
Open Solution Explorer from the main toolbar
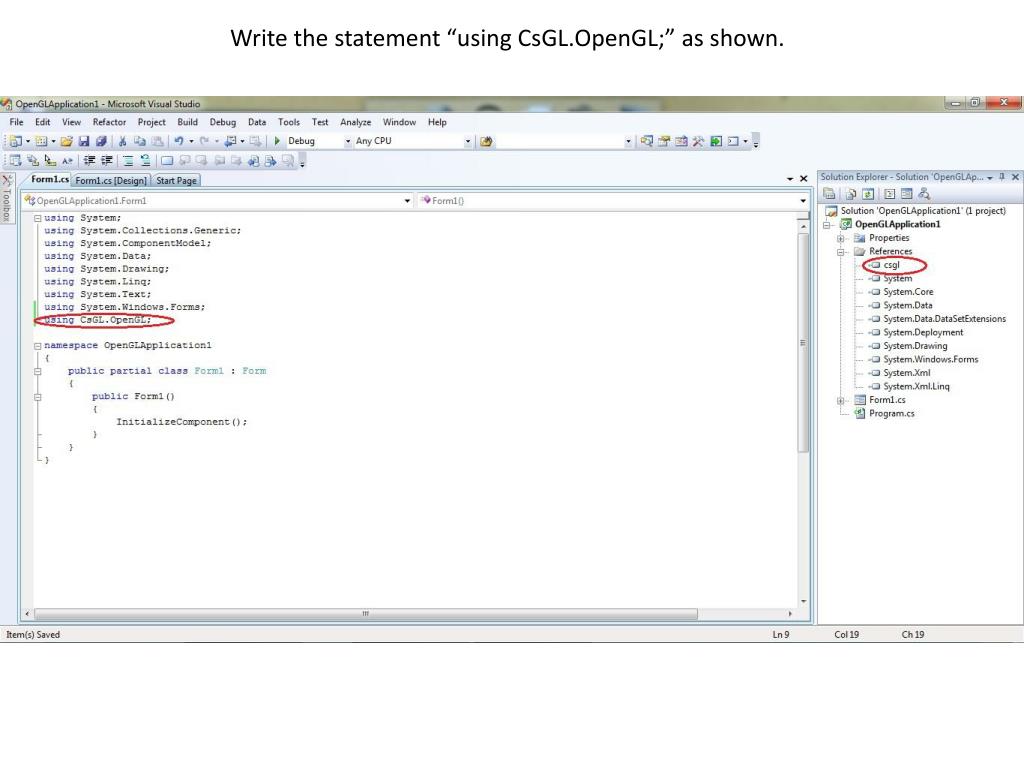pos(647,141)
